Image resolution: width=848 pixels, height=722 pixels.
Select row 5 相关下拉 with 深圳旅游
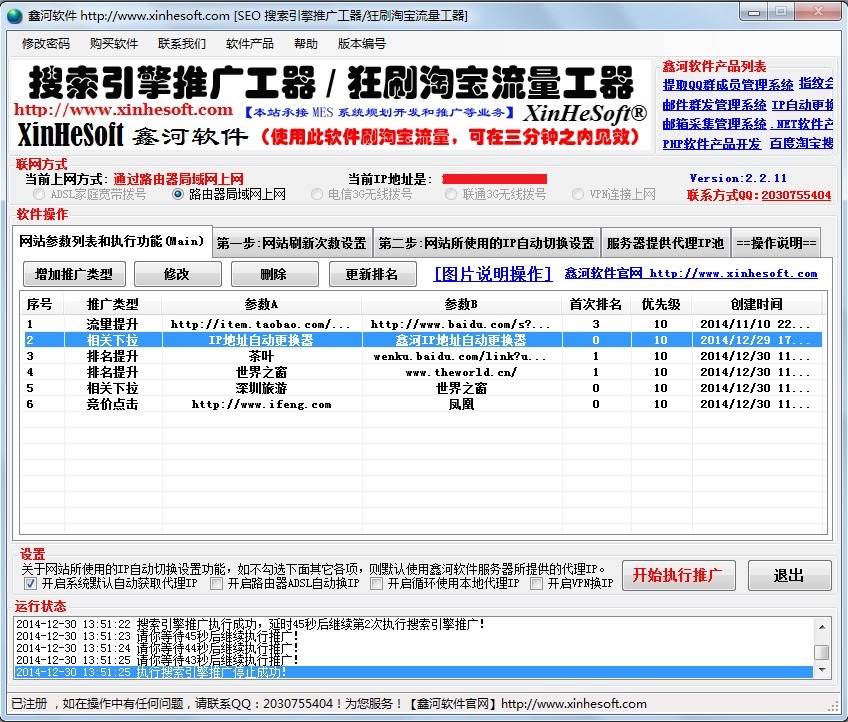pos(421,388)
